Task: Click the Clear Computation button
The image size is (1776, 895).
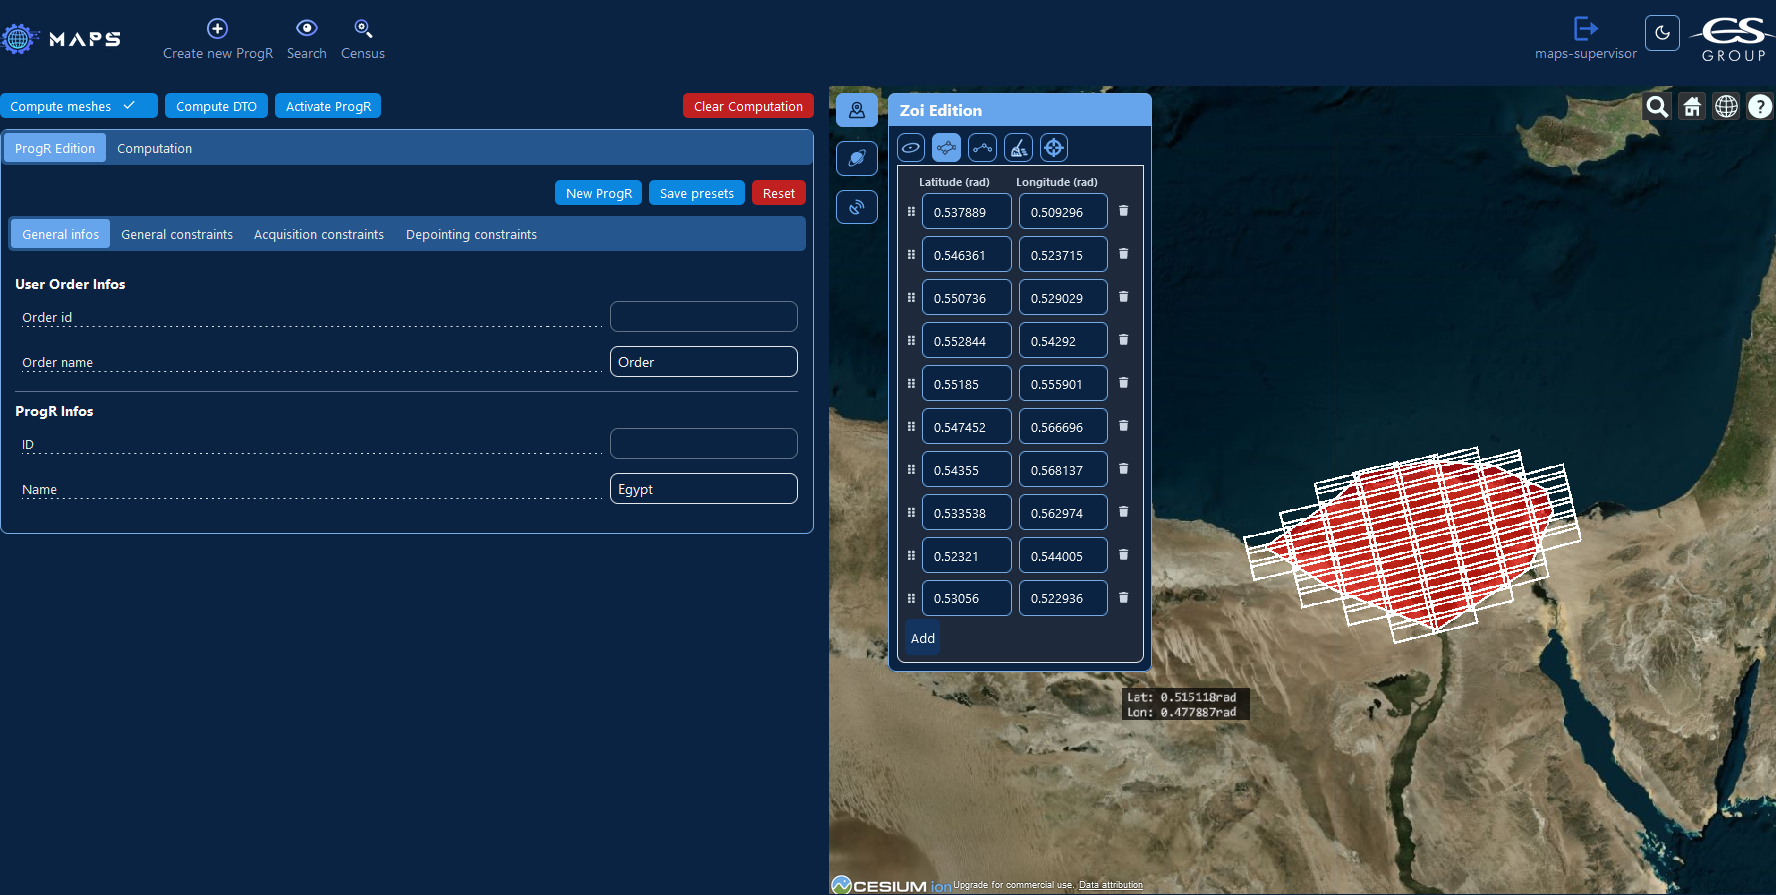Action: point(748,106)
